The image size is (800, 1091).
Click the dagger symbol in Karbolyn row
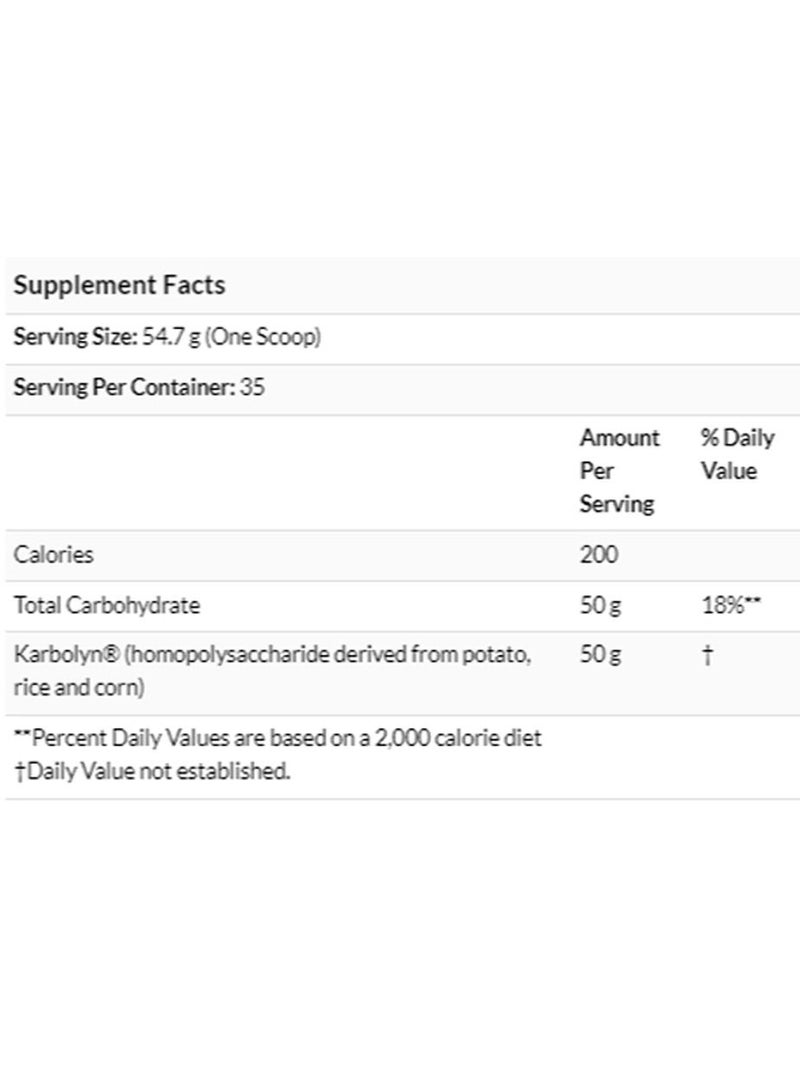706,655
